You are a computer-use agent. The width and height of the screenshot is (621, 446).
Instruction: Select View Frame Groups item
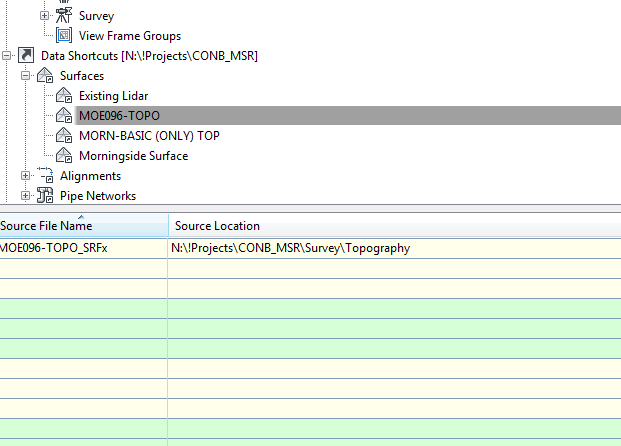(130, 36)
